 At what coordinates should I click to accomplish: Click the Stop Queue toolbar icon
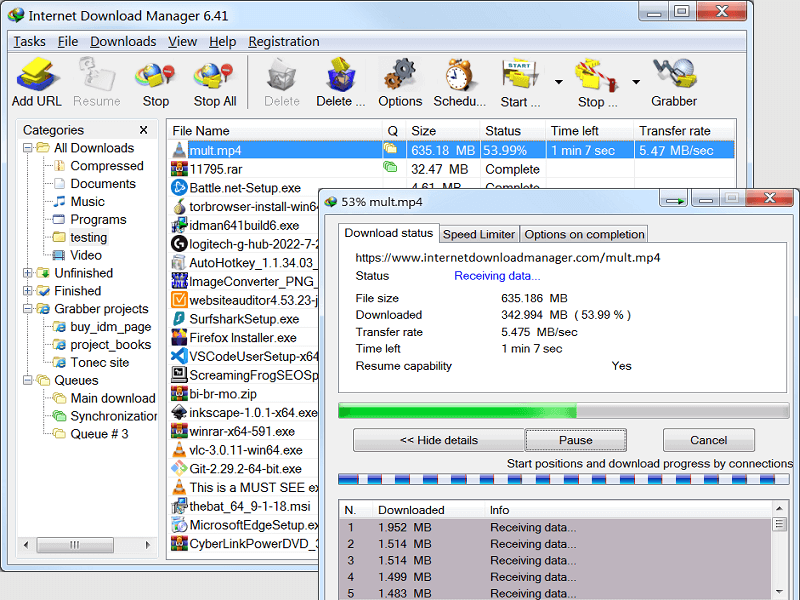pos(595,75)
